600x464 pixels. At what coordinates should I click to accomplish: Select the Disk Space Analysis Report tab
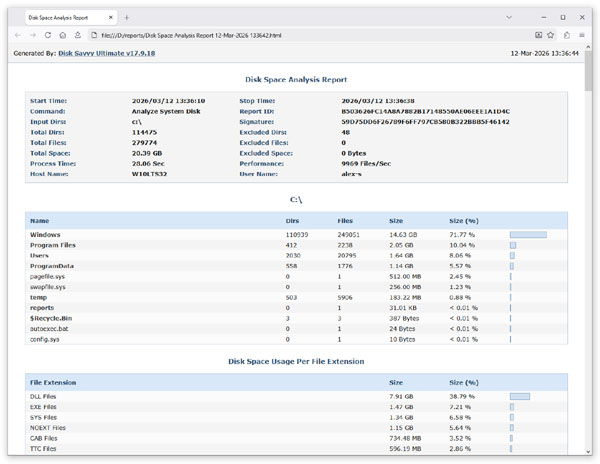(x=71, y=18)
